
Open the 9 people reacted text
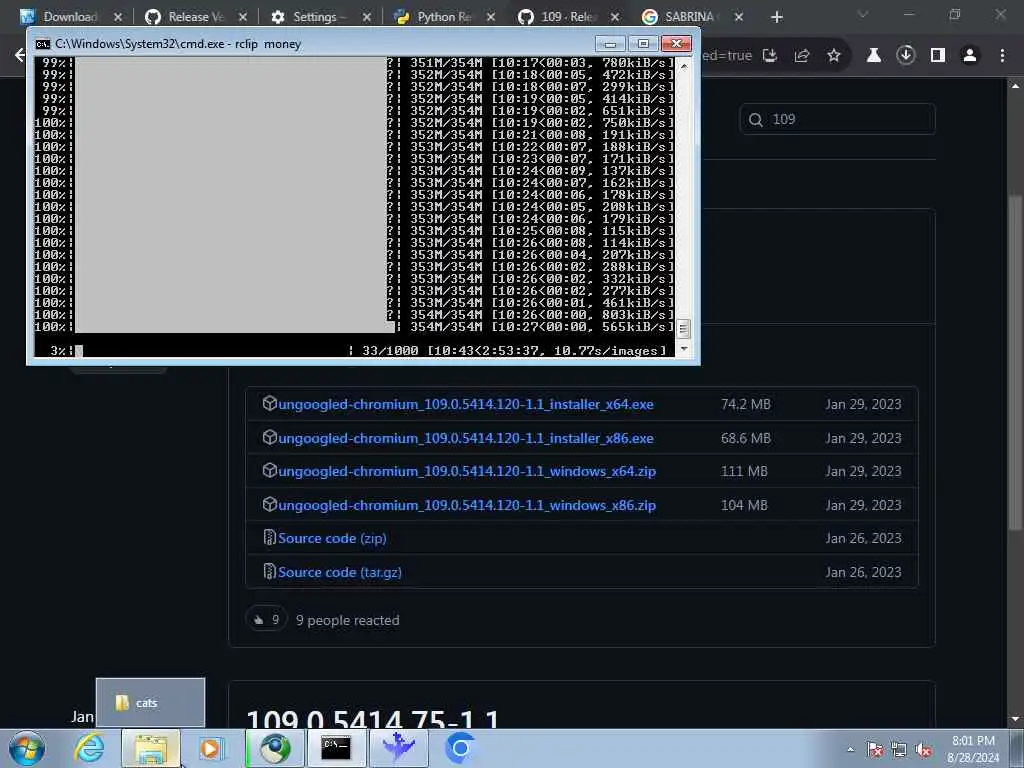click(x=347, y=620)
